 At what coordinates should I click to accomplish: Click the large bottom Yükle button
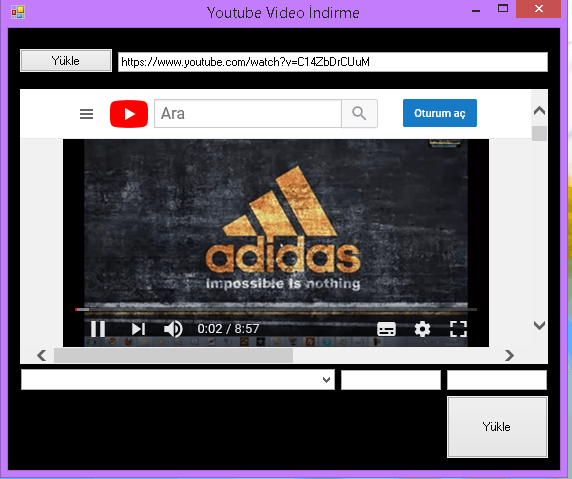coord(497,427)
